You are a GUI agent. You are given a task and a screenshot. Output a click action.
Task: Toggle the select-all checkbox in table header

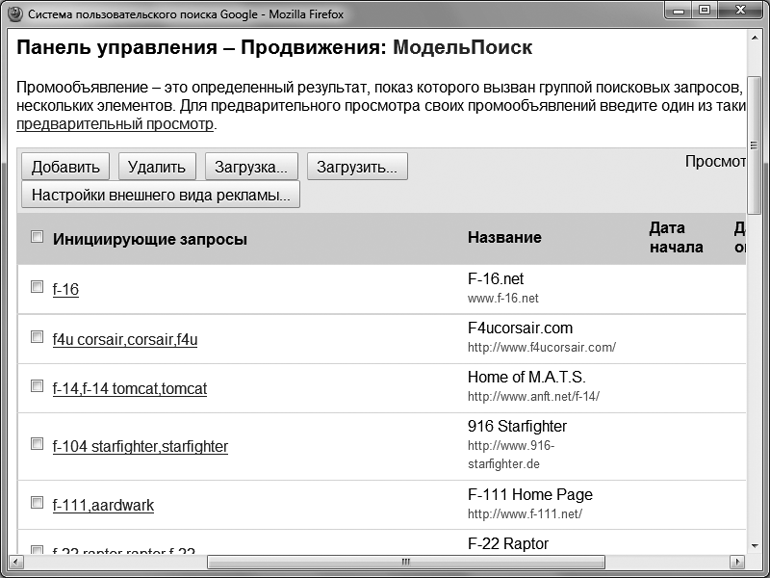37,238
